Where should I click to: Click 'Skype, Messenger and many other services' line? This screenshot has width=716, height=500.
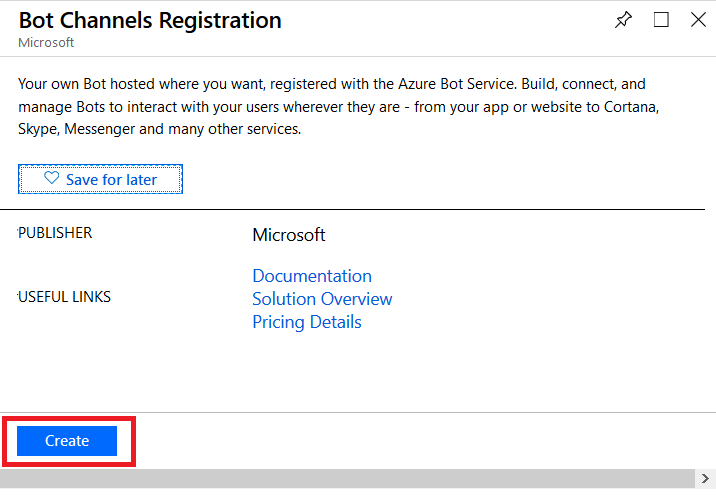point(160,129)
